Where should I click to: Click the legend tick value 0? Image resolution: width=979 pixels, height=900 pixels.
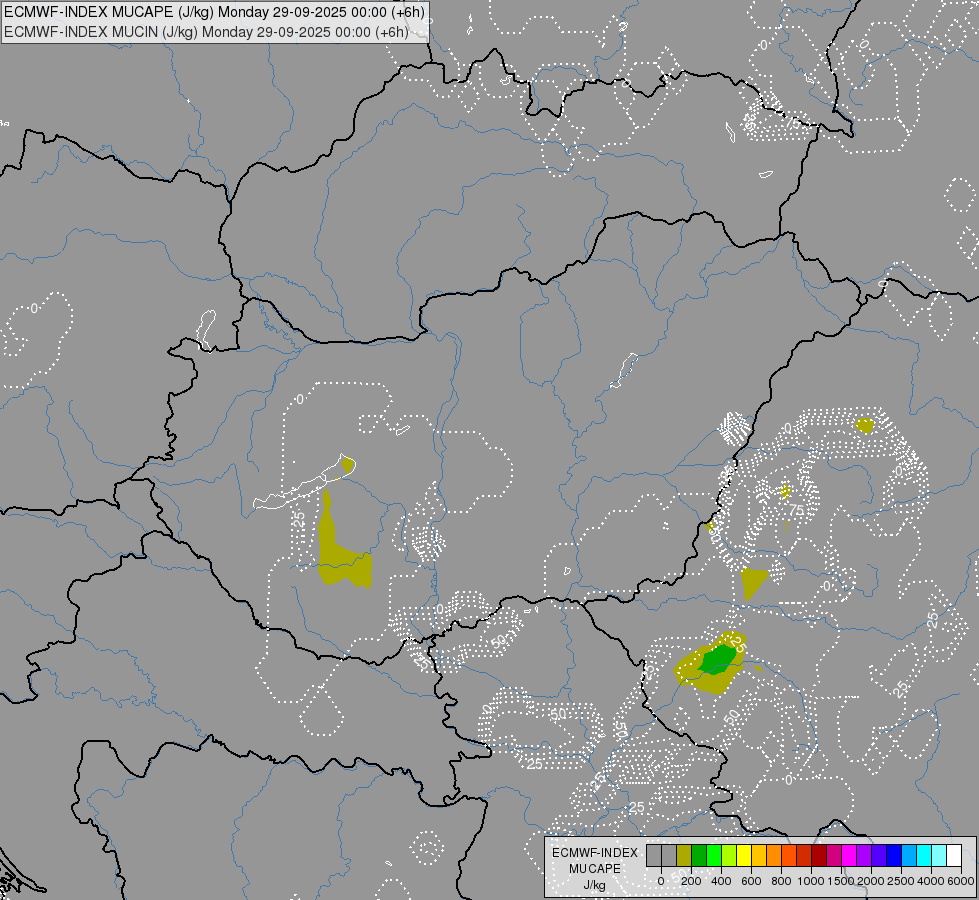point(661,881)
